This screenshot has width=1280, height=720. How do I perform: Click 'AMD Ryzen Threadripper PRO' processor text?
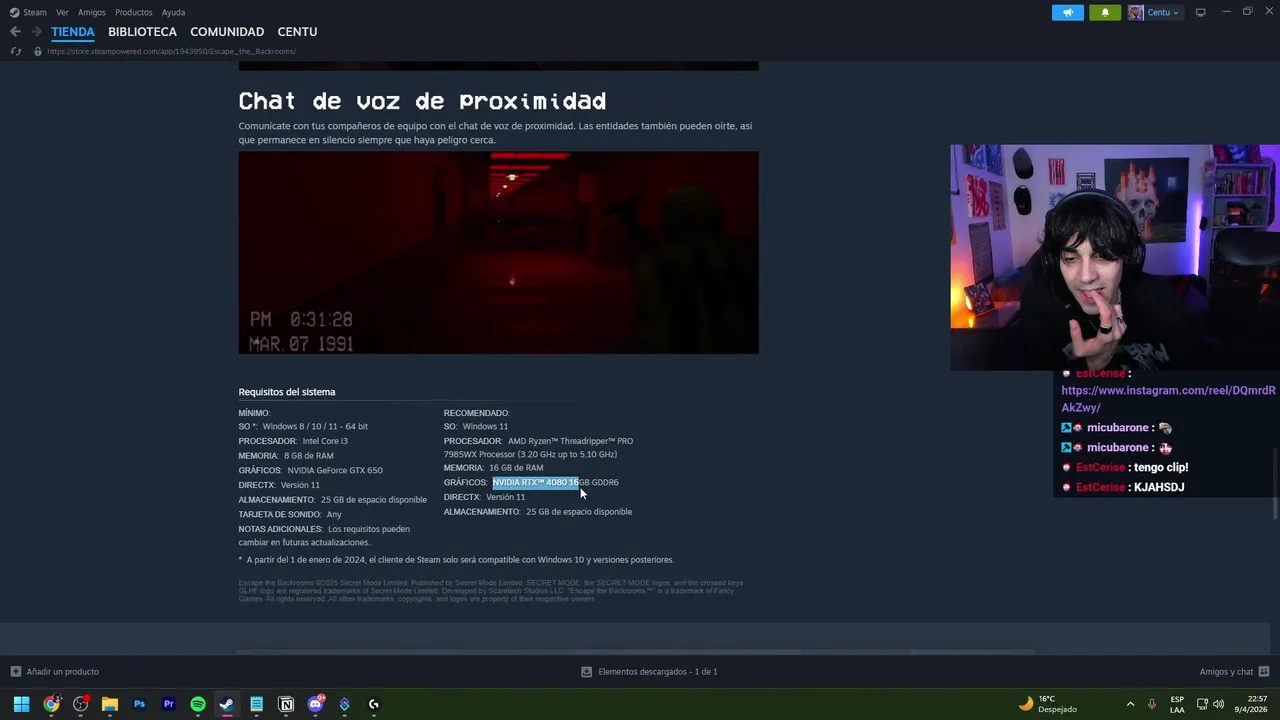(x=570, y=441)
